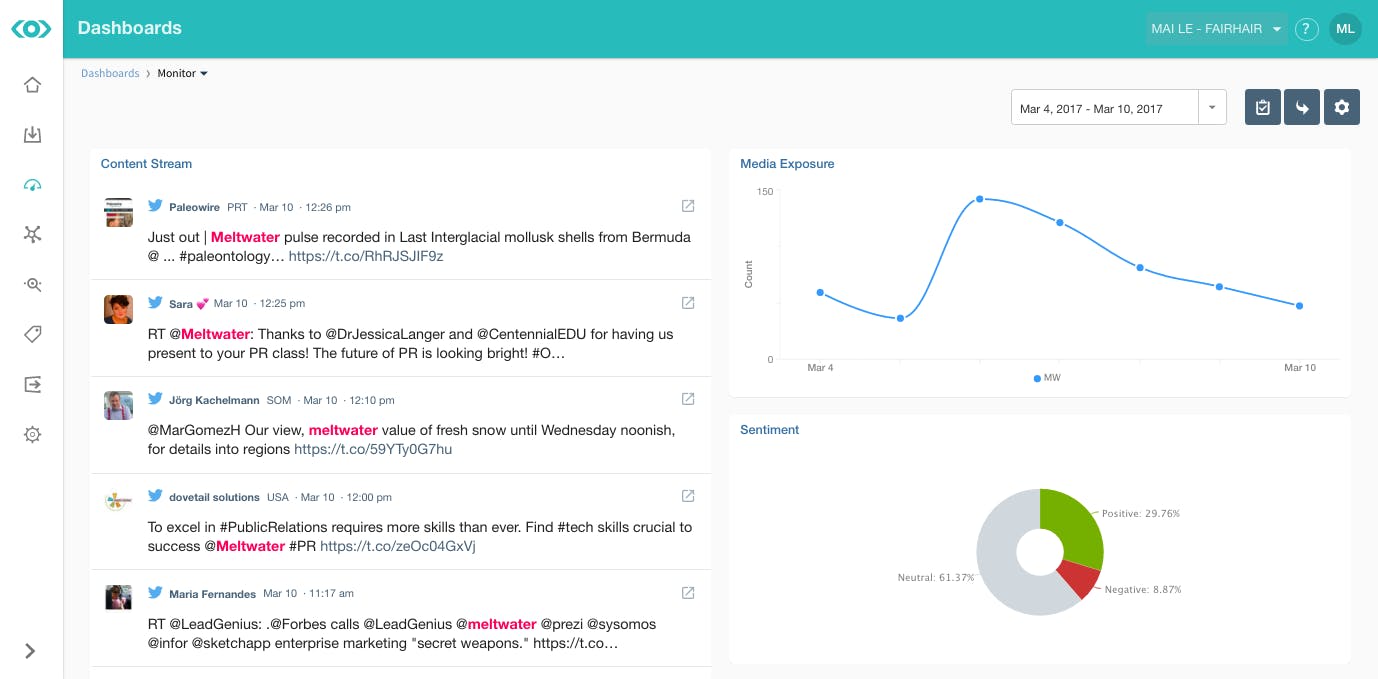Open Maria Fernandes tweet external link icon

point(688,592)
